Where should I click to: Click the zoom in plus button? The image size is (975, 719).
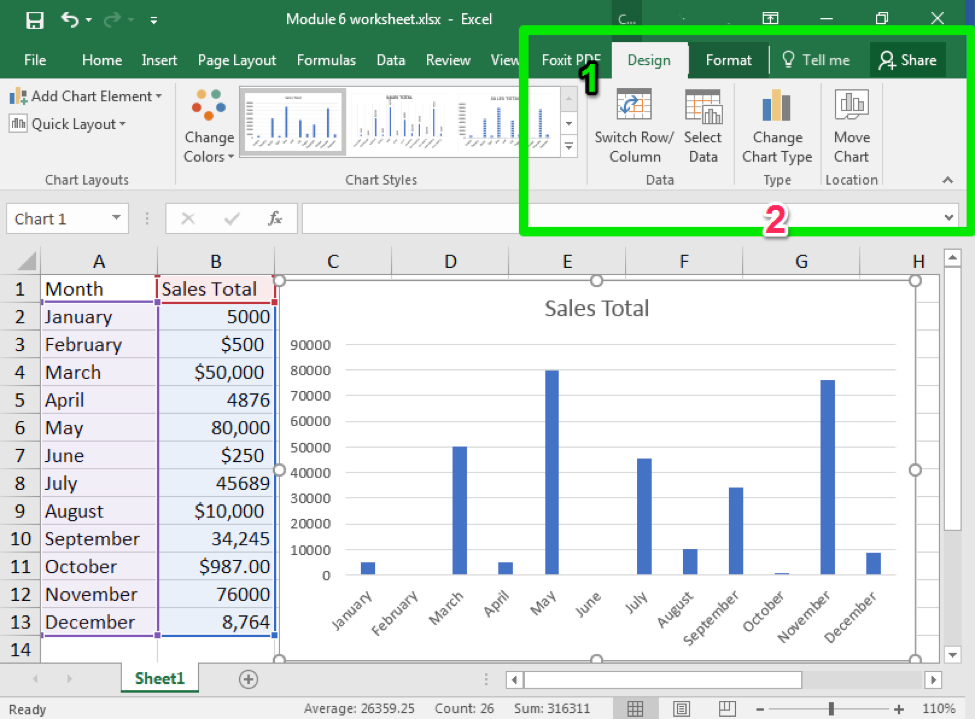pos(898,709)
